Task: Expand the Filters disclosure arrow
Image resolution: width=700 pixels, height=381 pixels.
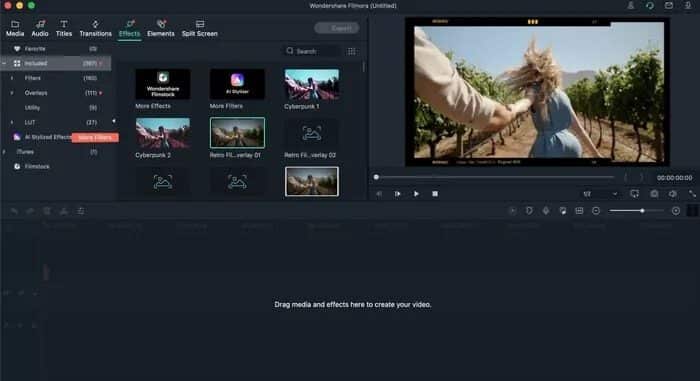Action: 12,78
